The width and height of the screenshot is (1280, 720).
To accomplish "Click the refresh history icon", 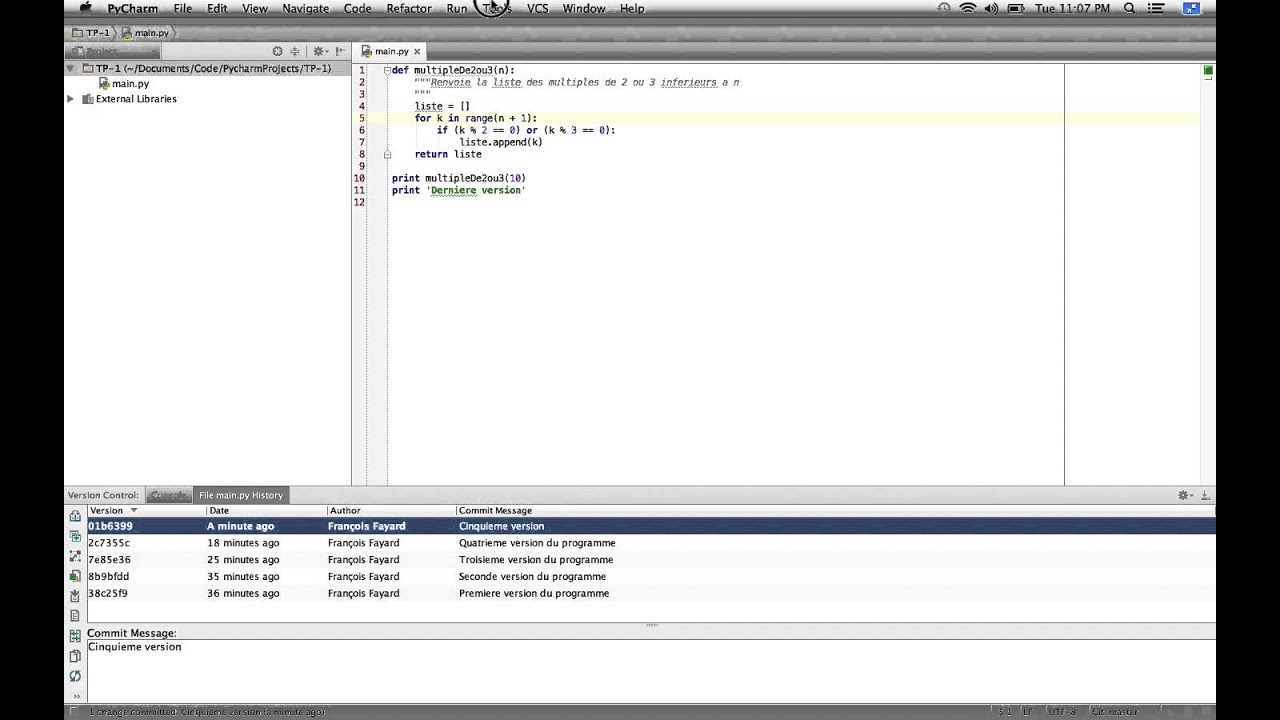I will (75, 676).
